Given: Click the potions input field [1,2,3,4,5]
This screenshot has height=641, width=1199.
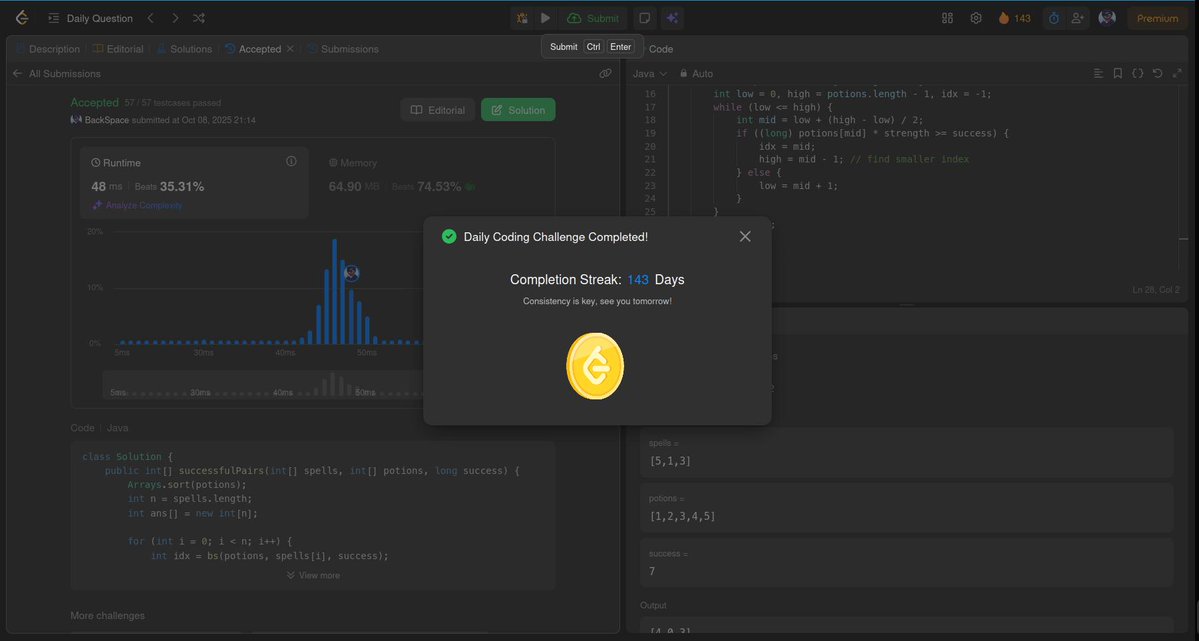Looking at the screenshot, I should pos(907,508).
